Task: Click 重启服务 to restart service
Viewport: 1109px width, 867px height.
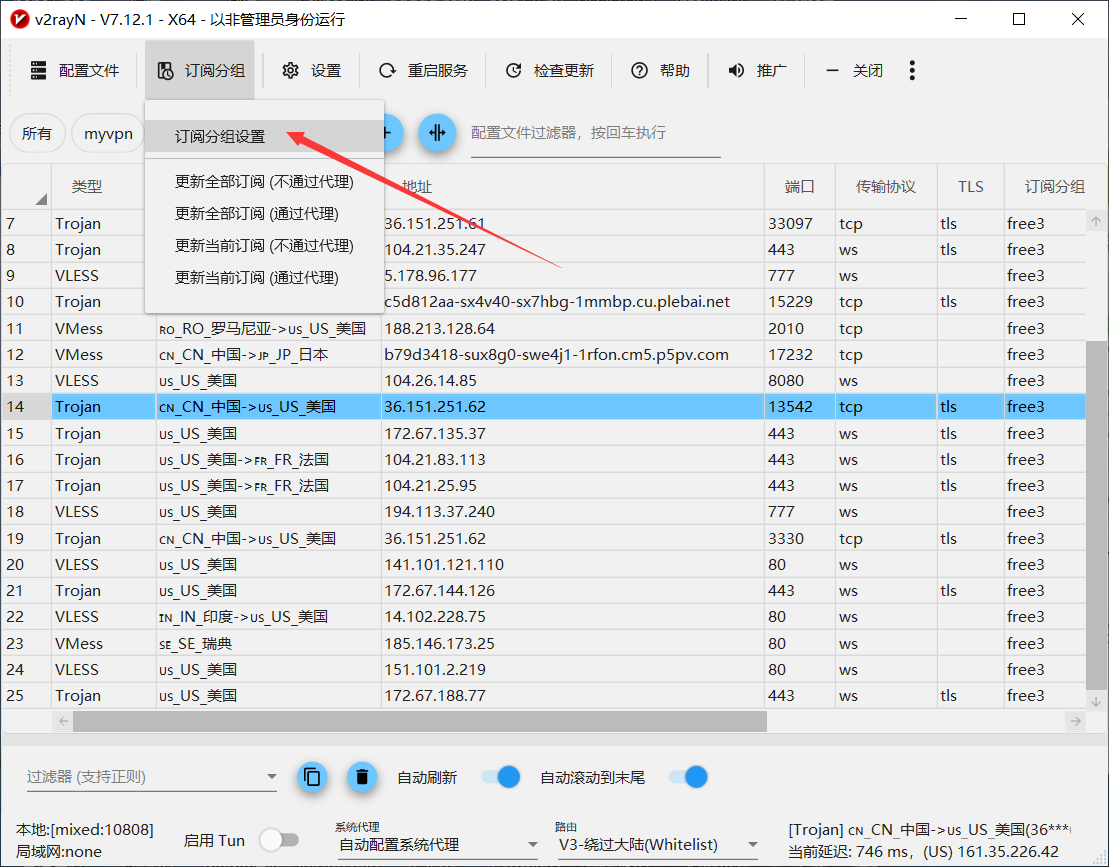Action: [423, 71]
